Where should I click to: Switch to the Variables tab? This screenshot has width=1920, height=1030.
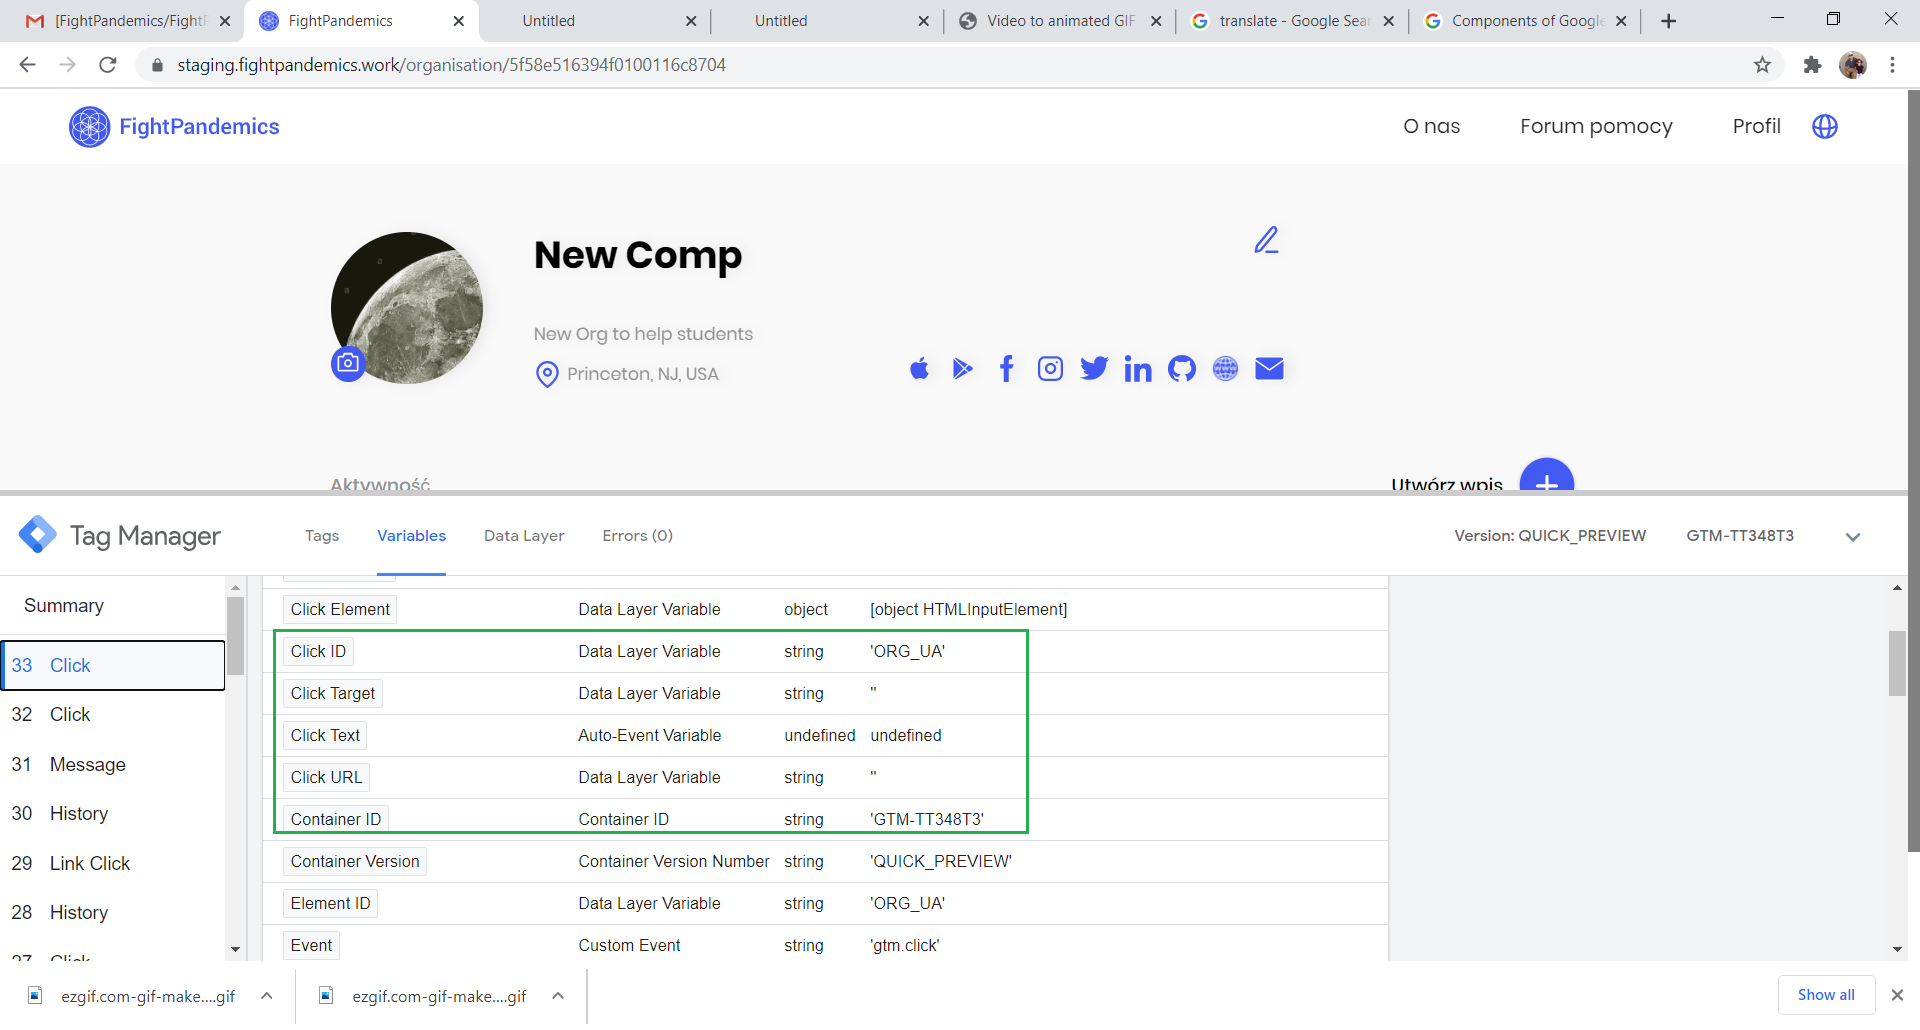(x=411, y=536)
